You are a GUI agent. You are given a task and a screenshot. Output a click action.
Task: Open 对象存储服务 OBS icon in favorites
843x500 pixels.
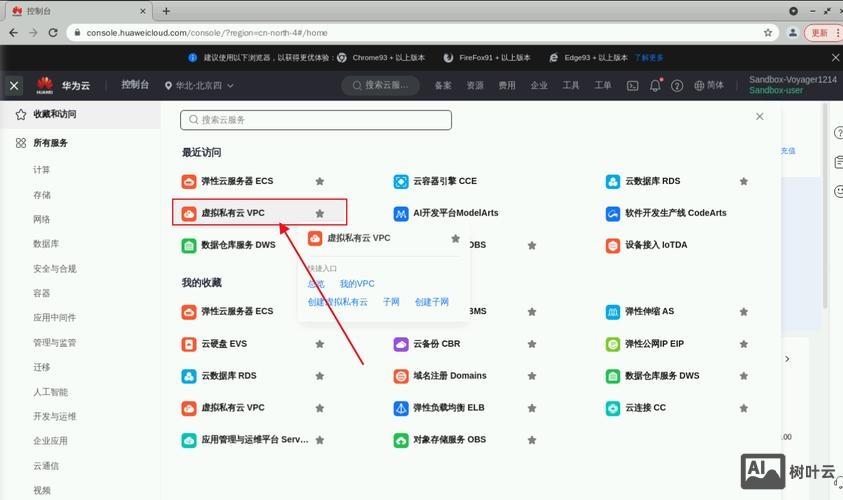point(401,440)
